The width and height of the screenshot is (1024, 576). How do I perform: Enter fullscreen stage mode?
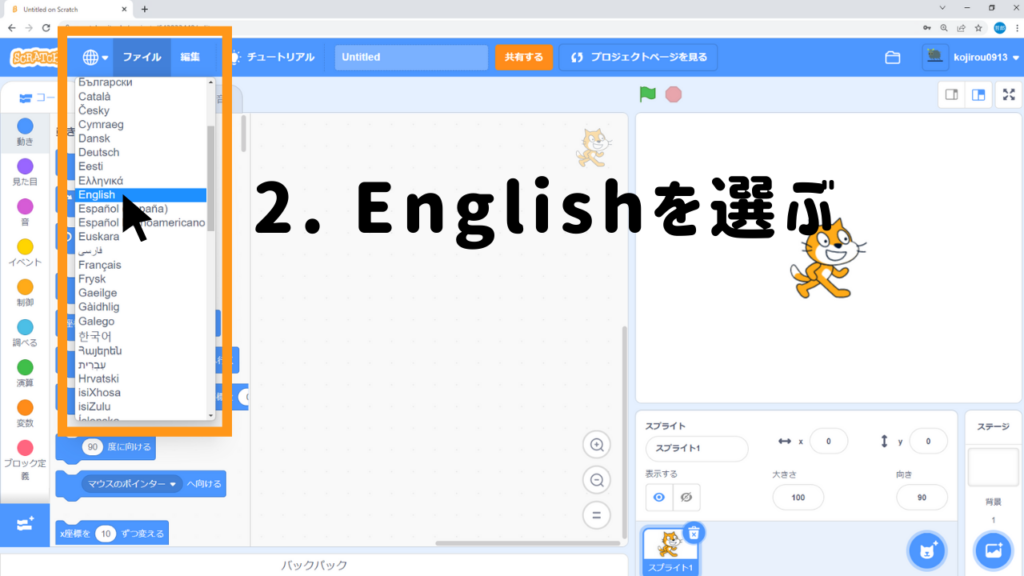pos(1008,94)
